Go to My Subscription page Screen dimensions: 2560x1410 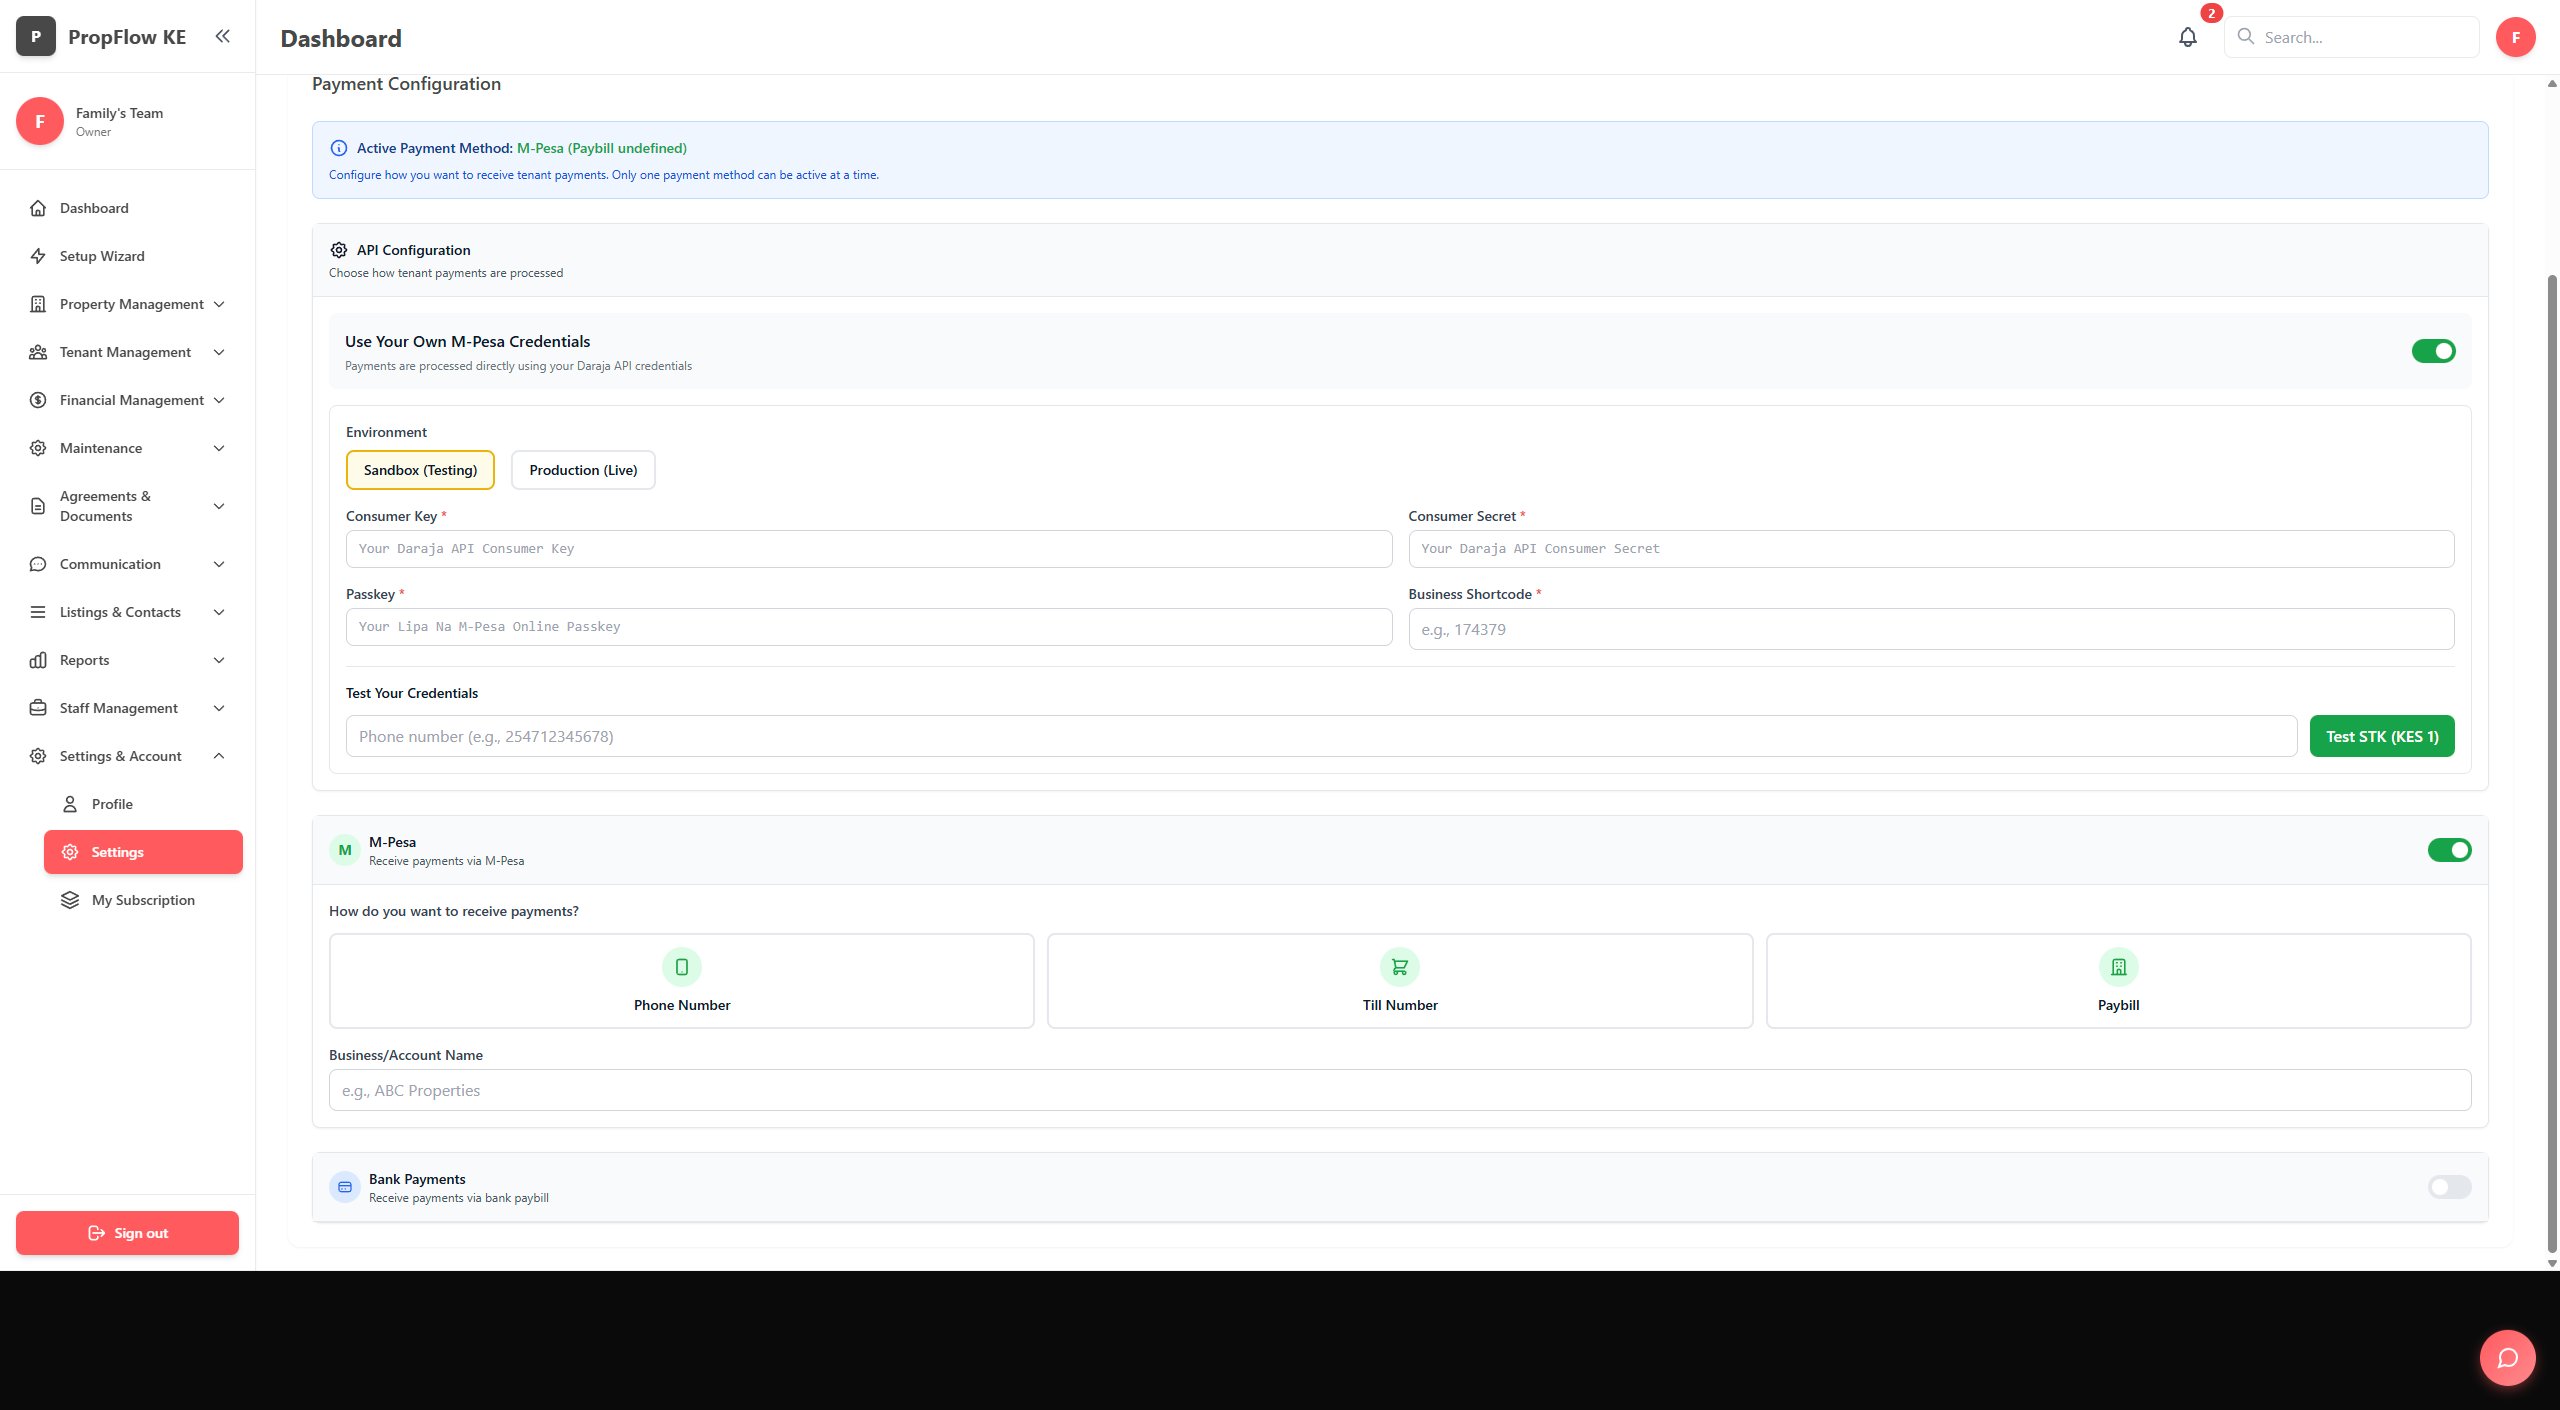[x=143, y=900]
